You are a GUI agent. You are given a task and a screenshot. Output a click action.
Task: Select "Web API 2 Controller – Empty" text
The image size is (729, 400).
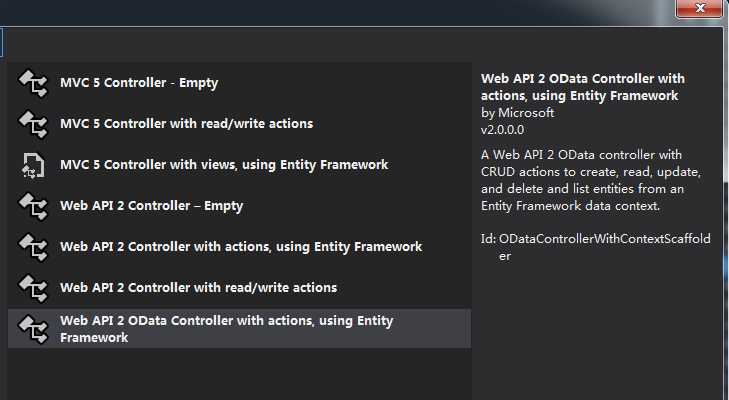click(151, 206)
